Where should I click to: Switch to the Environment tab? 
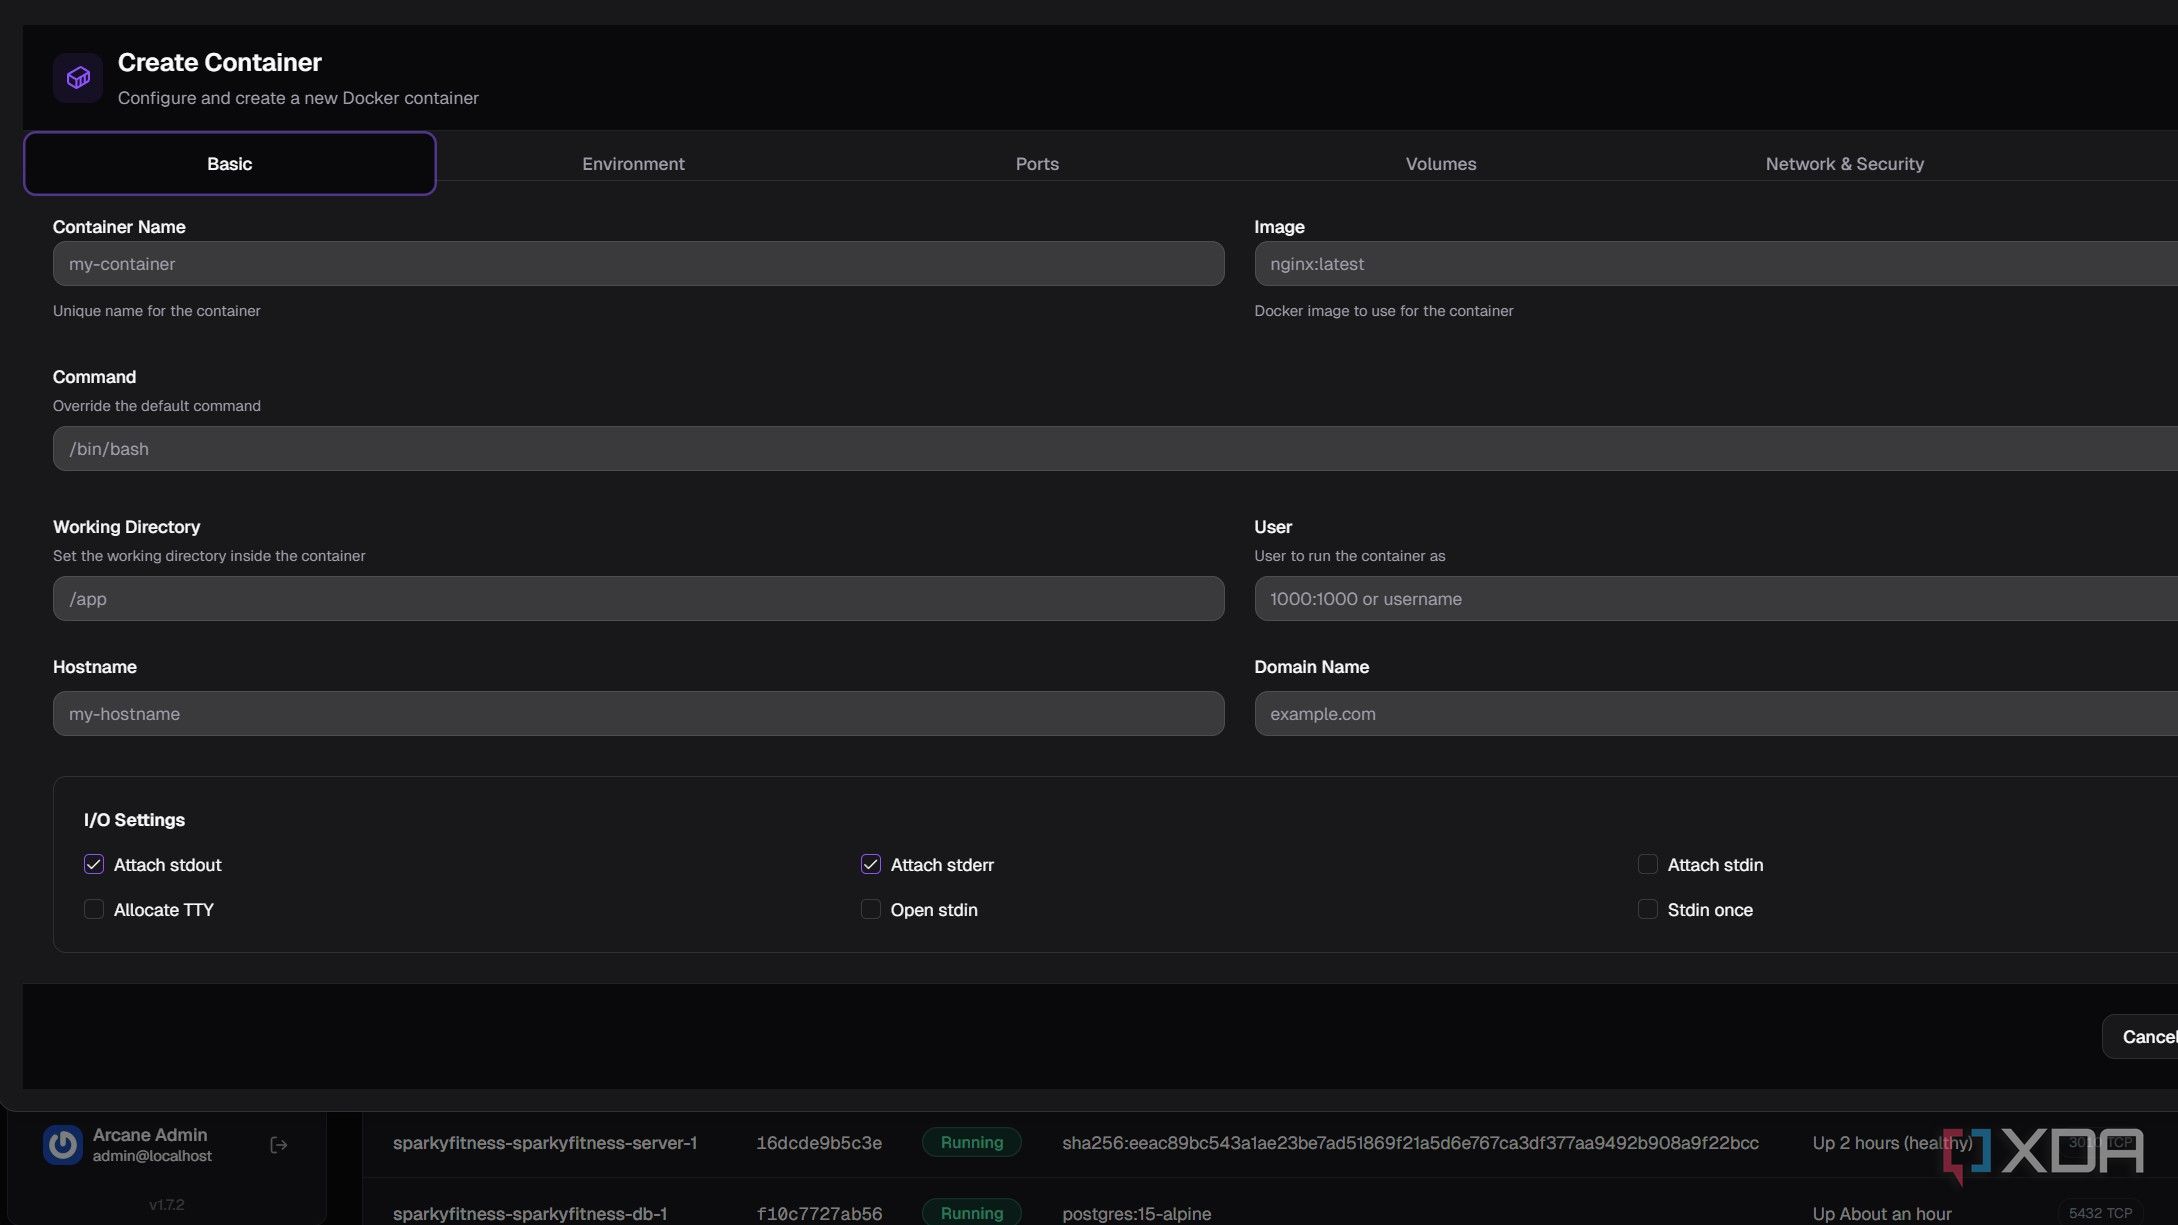pos(633,163)
